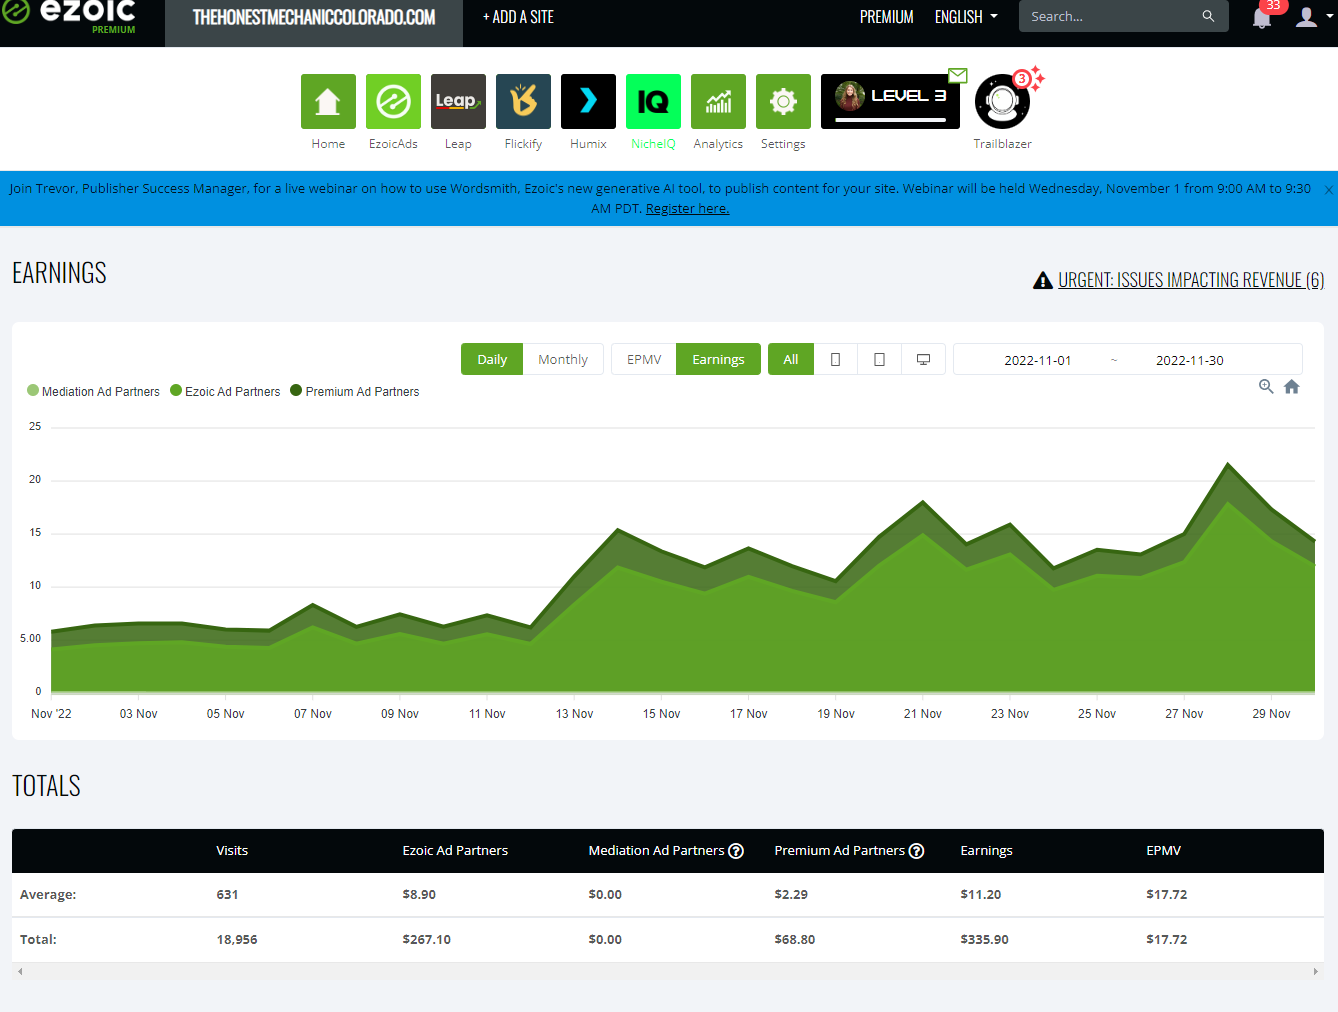Click the EPMV column header
Screen dimensions: 1338x1012
pos(1163,851)
